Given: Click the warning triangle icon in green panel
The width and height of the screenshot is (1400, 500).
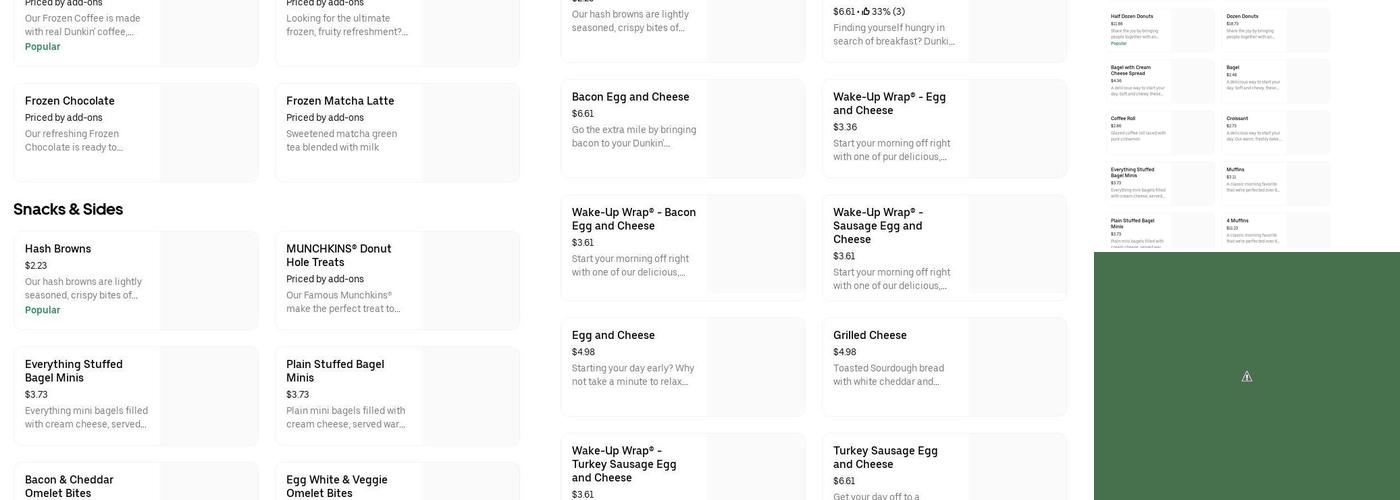Looking at the screenshot, I should click(1247, 377).
